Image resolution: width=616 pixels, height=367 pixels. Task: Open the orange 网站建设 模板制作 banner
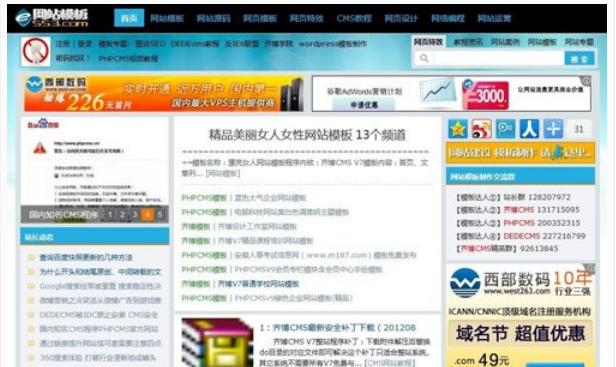click(x=520, y=153)
